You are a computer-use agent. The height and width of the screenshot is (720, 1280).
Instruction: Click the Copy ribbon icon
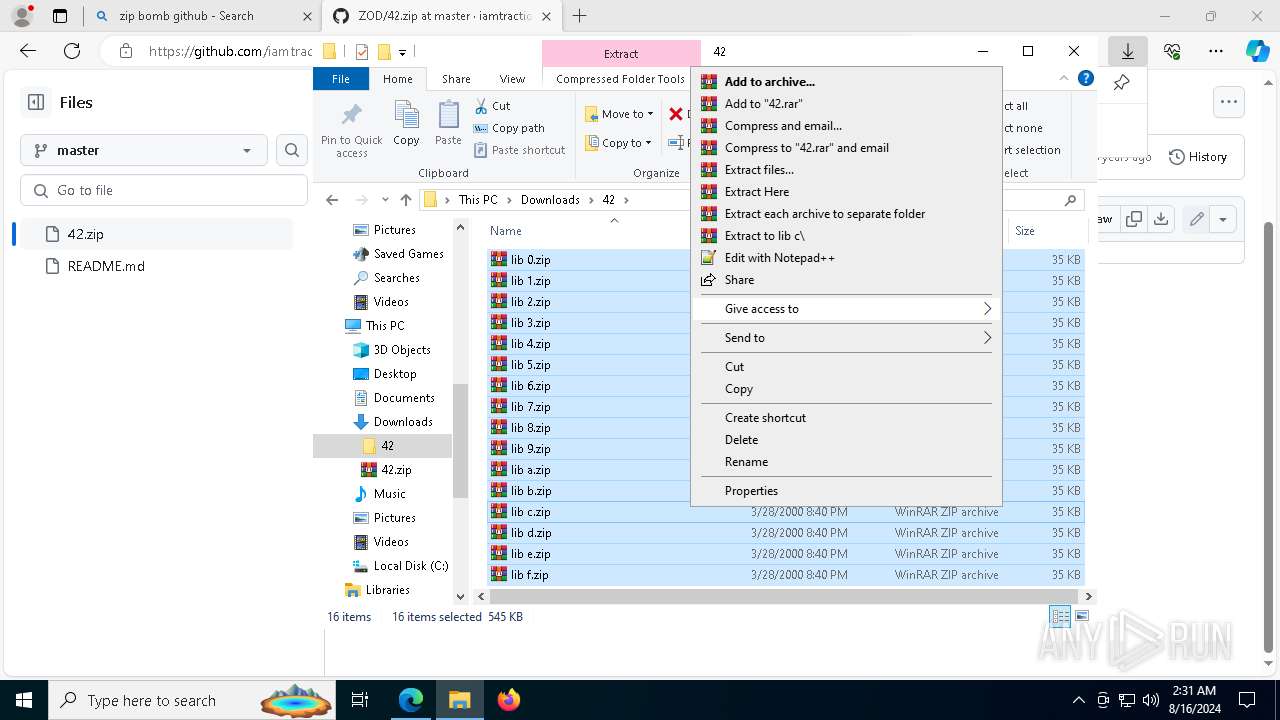(x=406, y=124)
